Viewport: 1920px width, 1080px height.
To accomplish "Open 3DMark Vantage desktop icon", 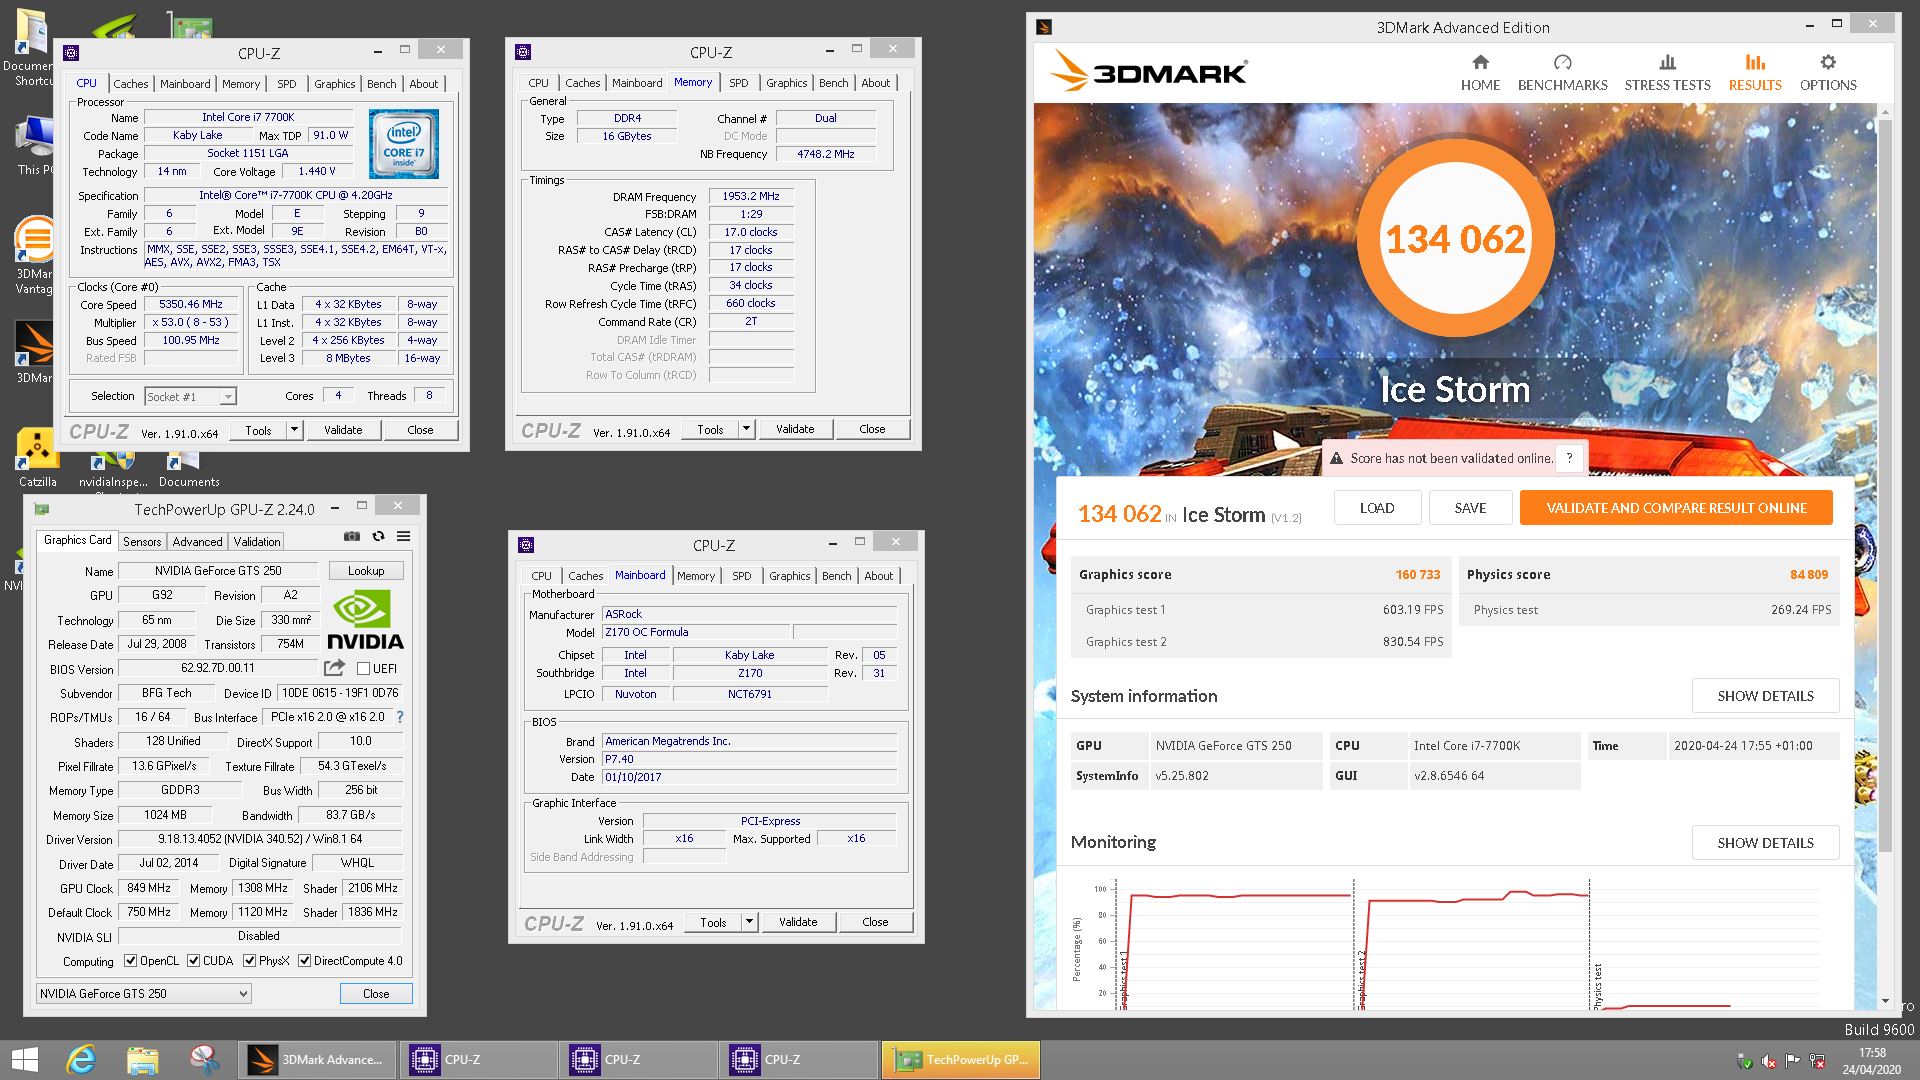I will (33, 255).
